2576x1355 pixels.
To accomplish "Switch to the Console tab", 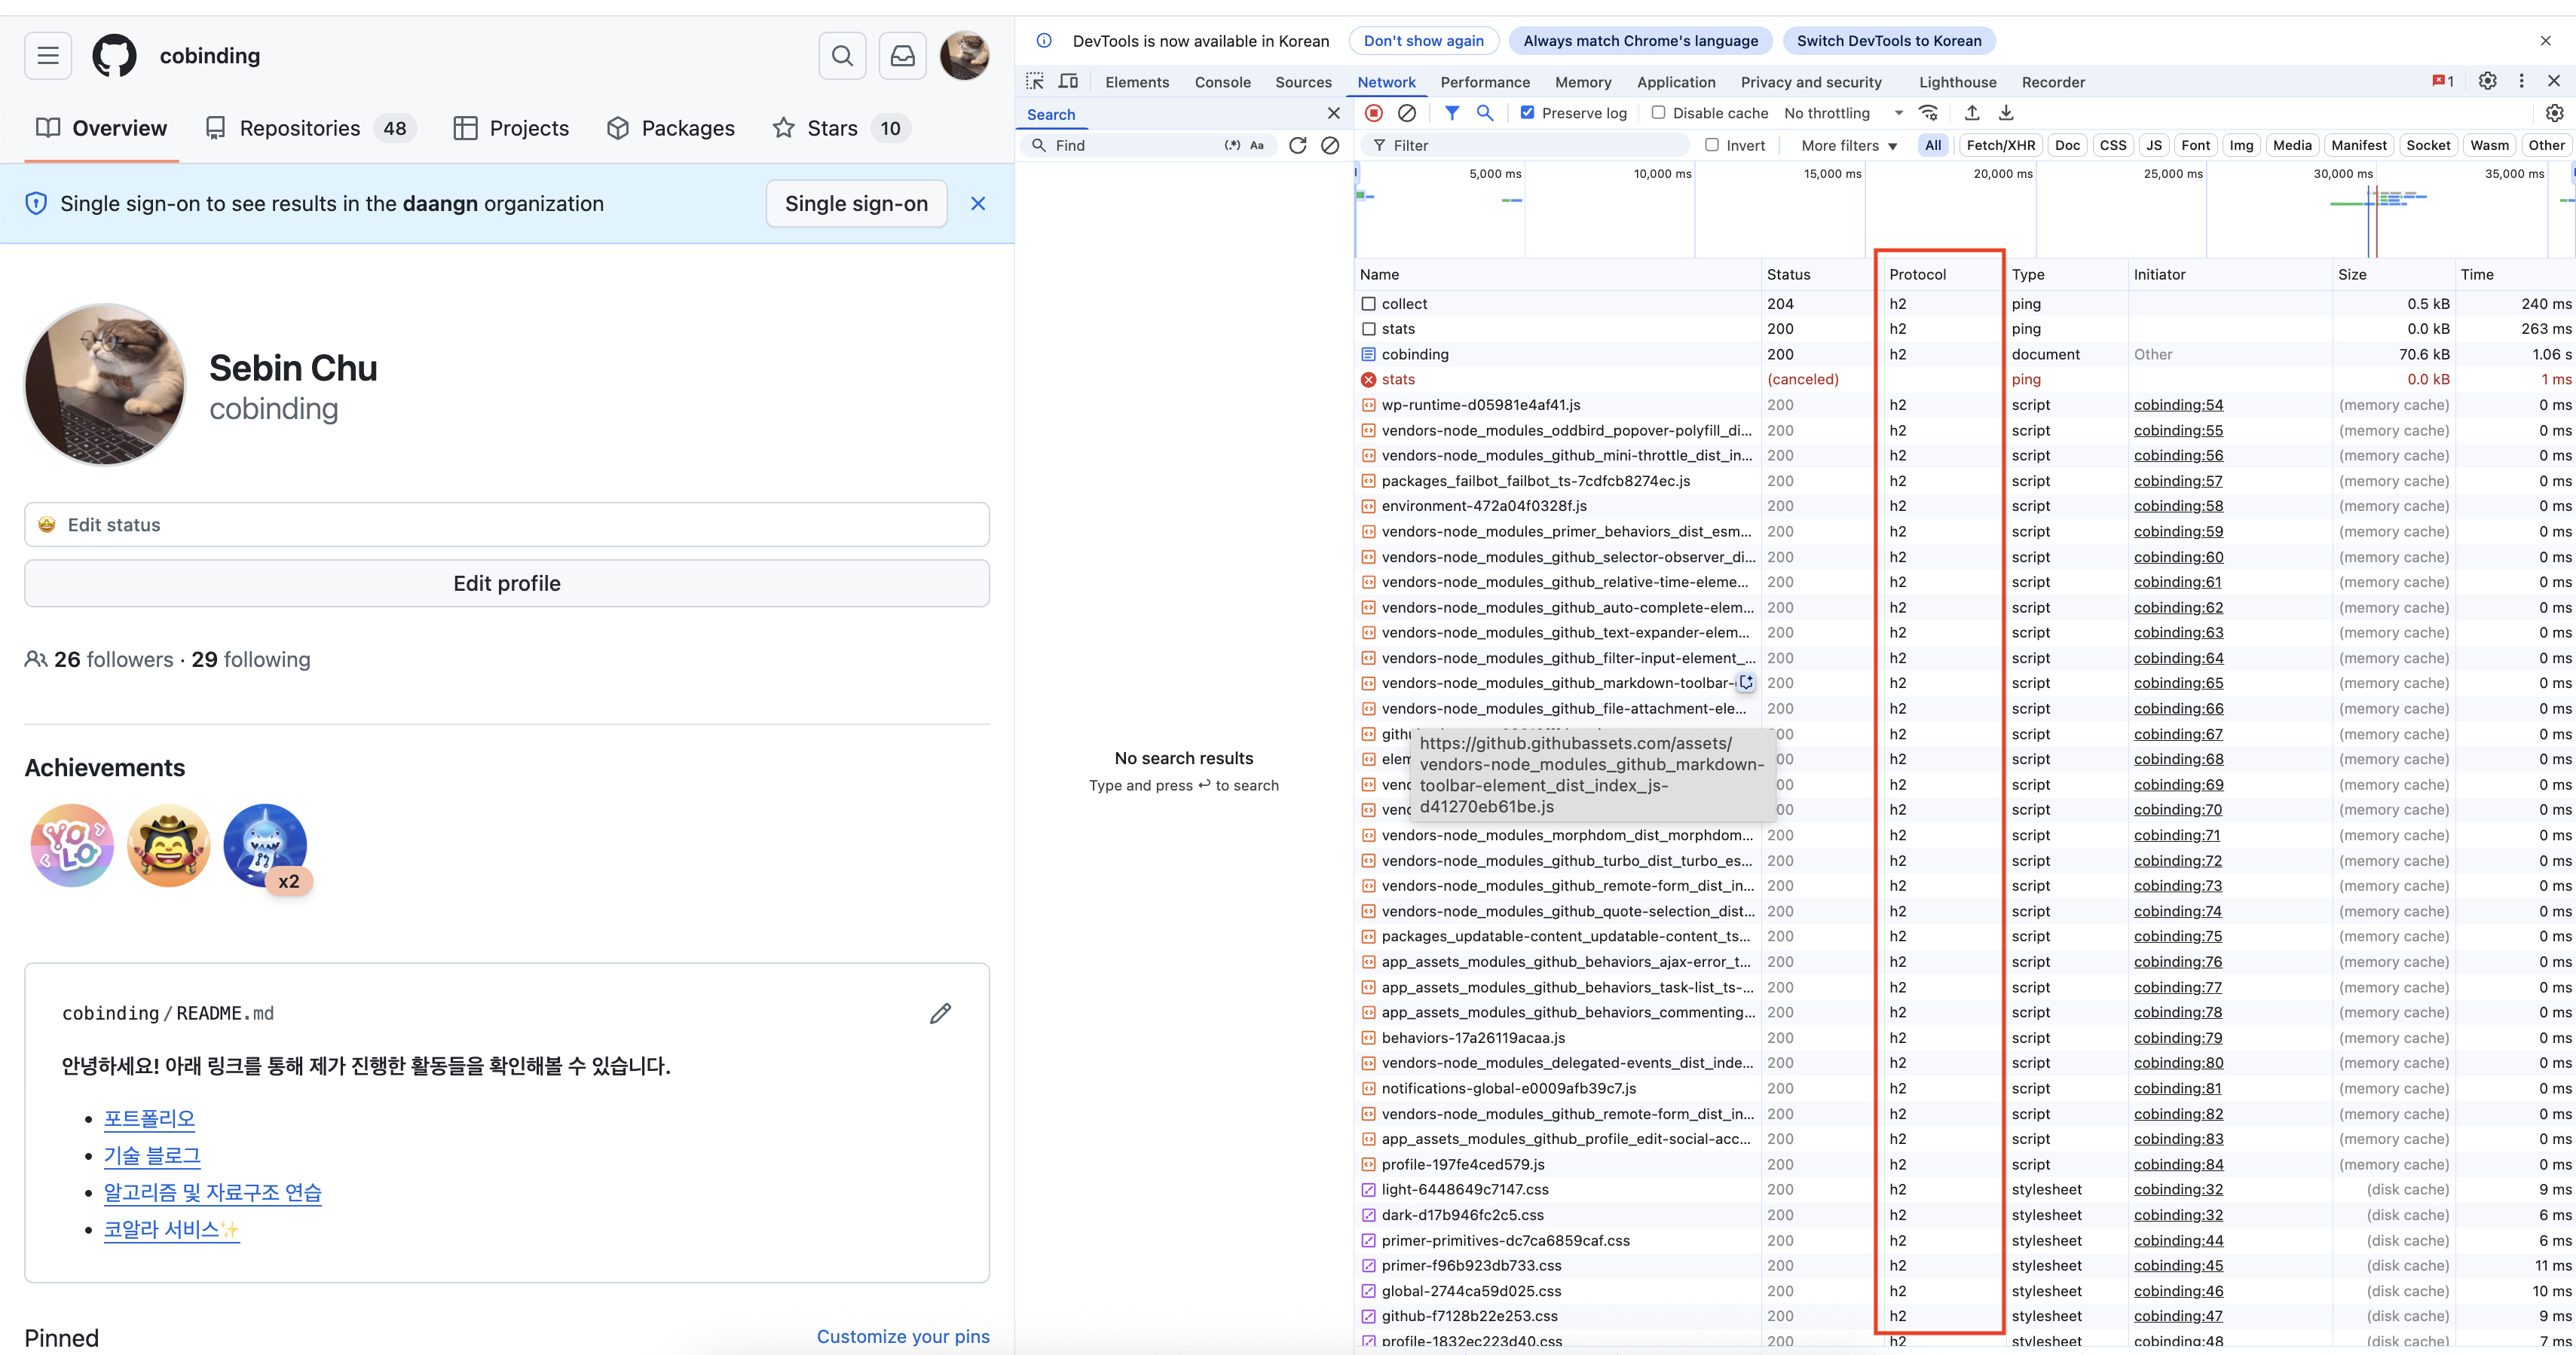I will point(1222,82).
